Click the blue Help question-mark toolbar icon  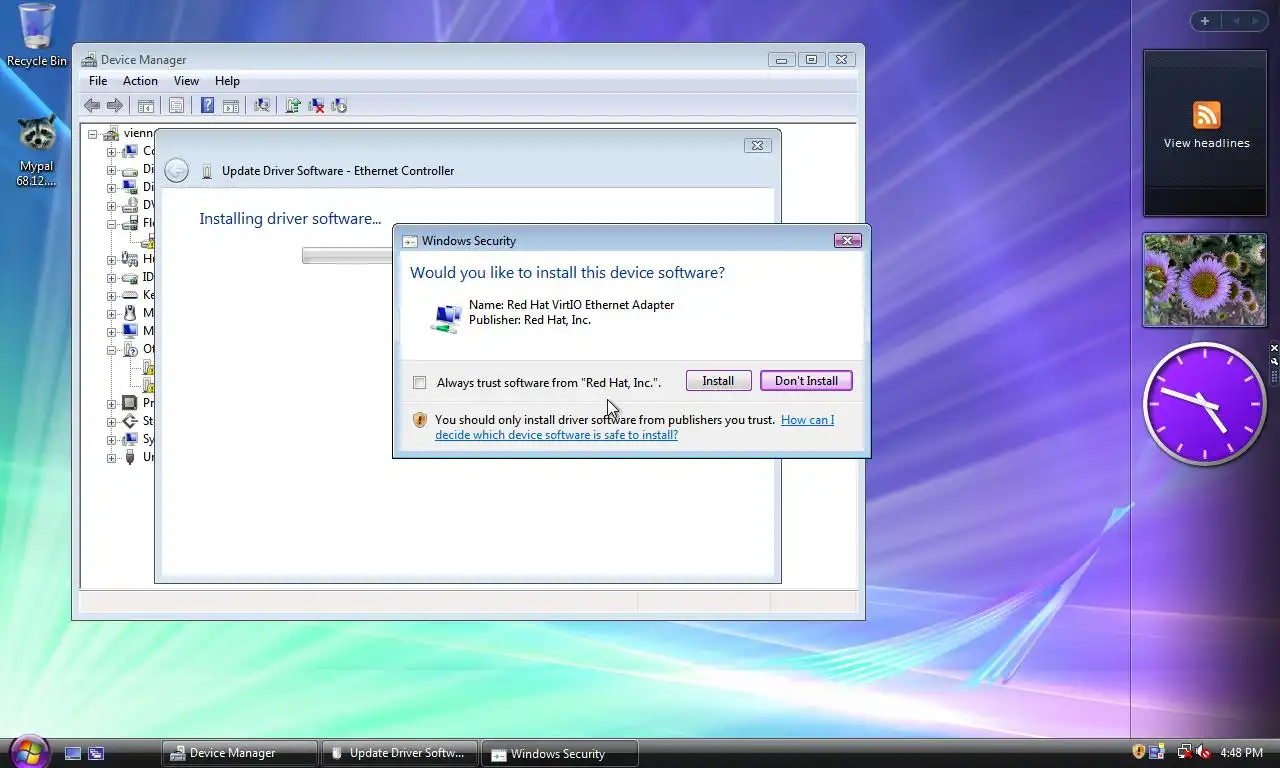207,105
